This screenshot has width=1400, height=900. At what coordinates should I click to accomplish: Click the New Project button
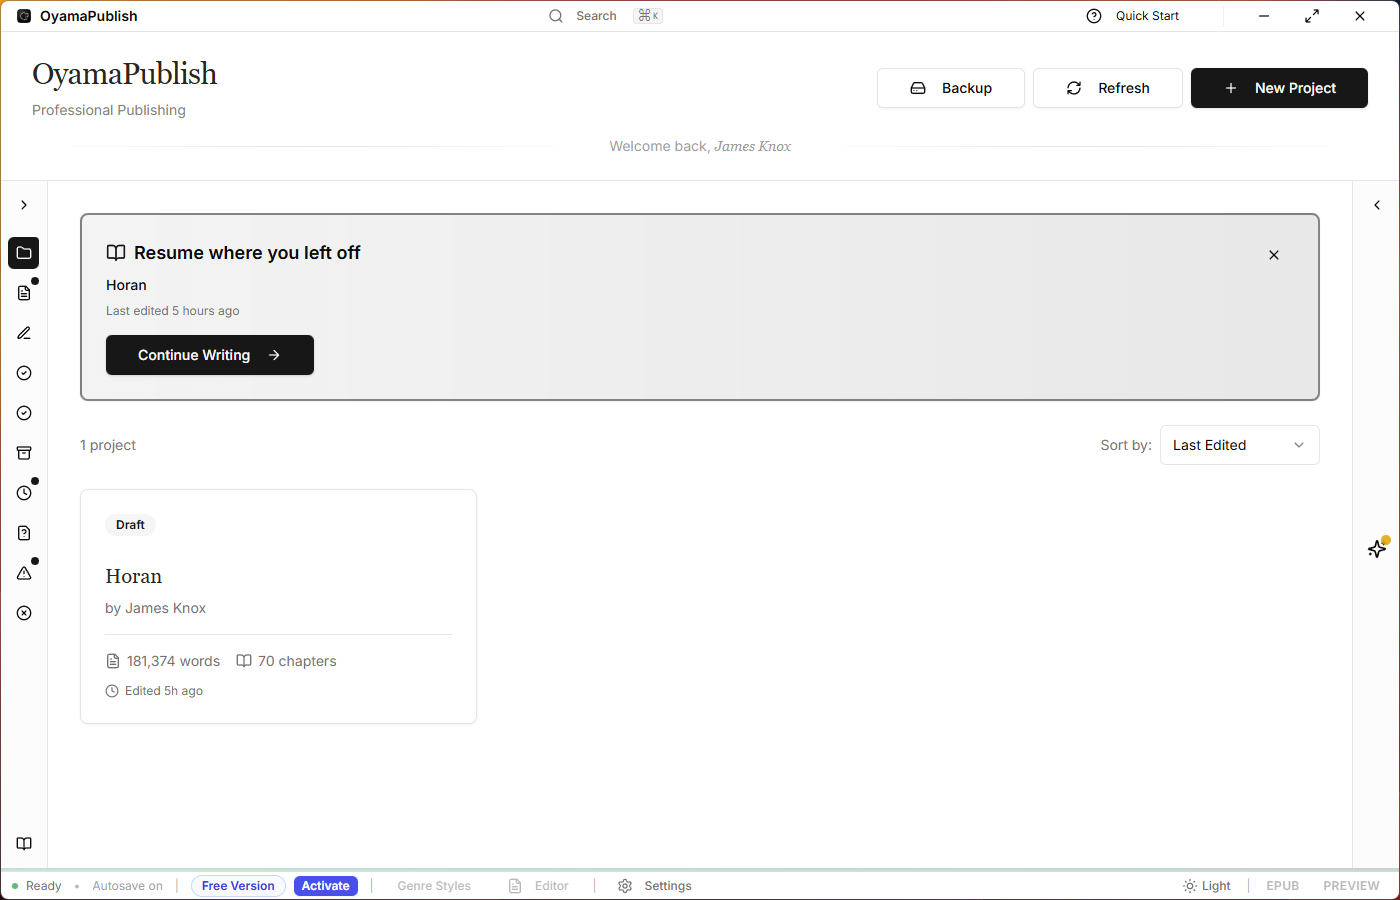tap(1279, 88)
